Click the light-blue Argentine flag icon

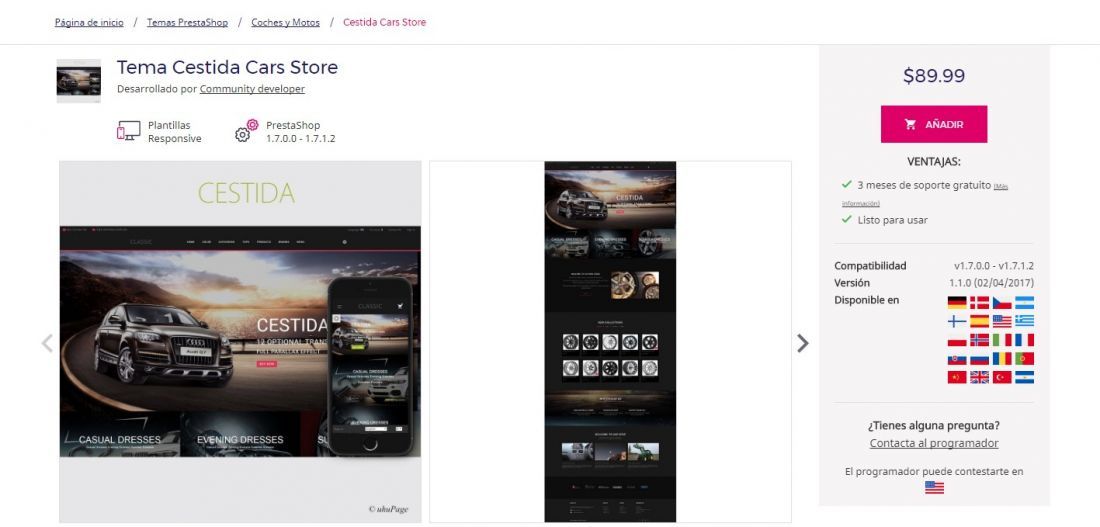[x=1024, y=302]
